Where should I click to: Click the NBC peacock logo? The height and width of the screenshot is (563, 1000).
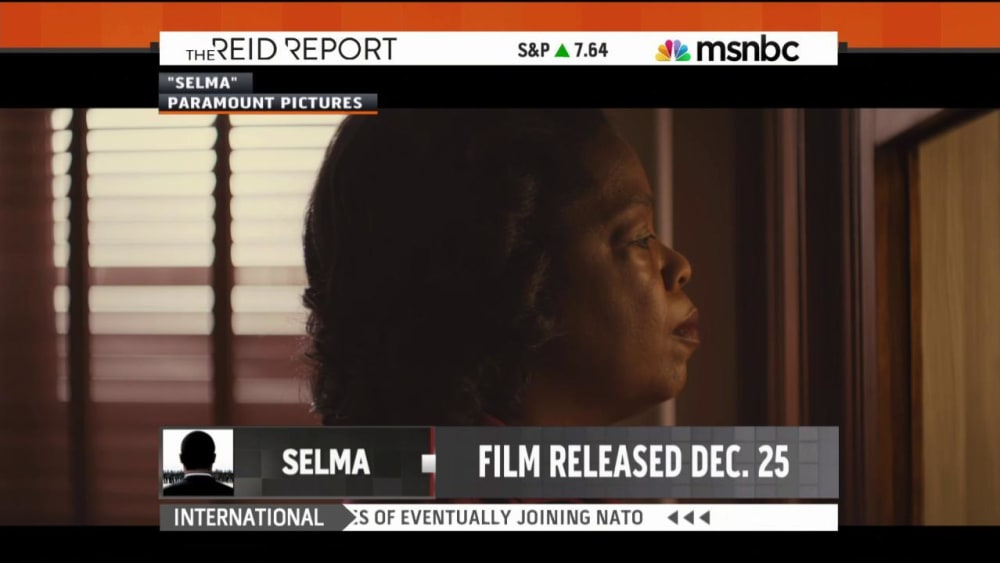673,50
